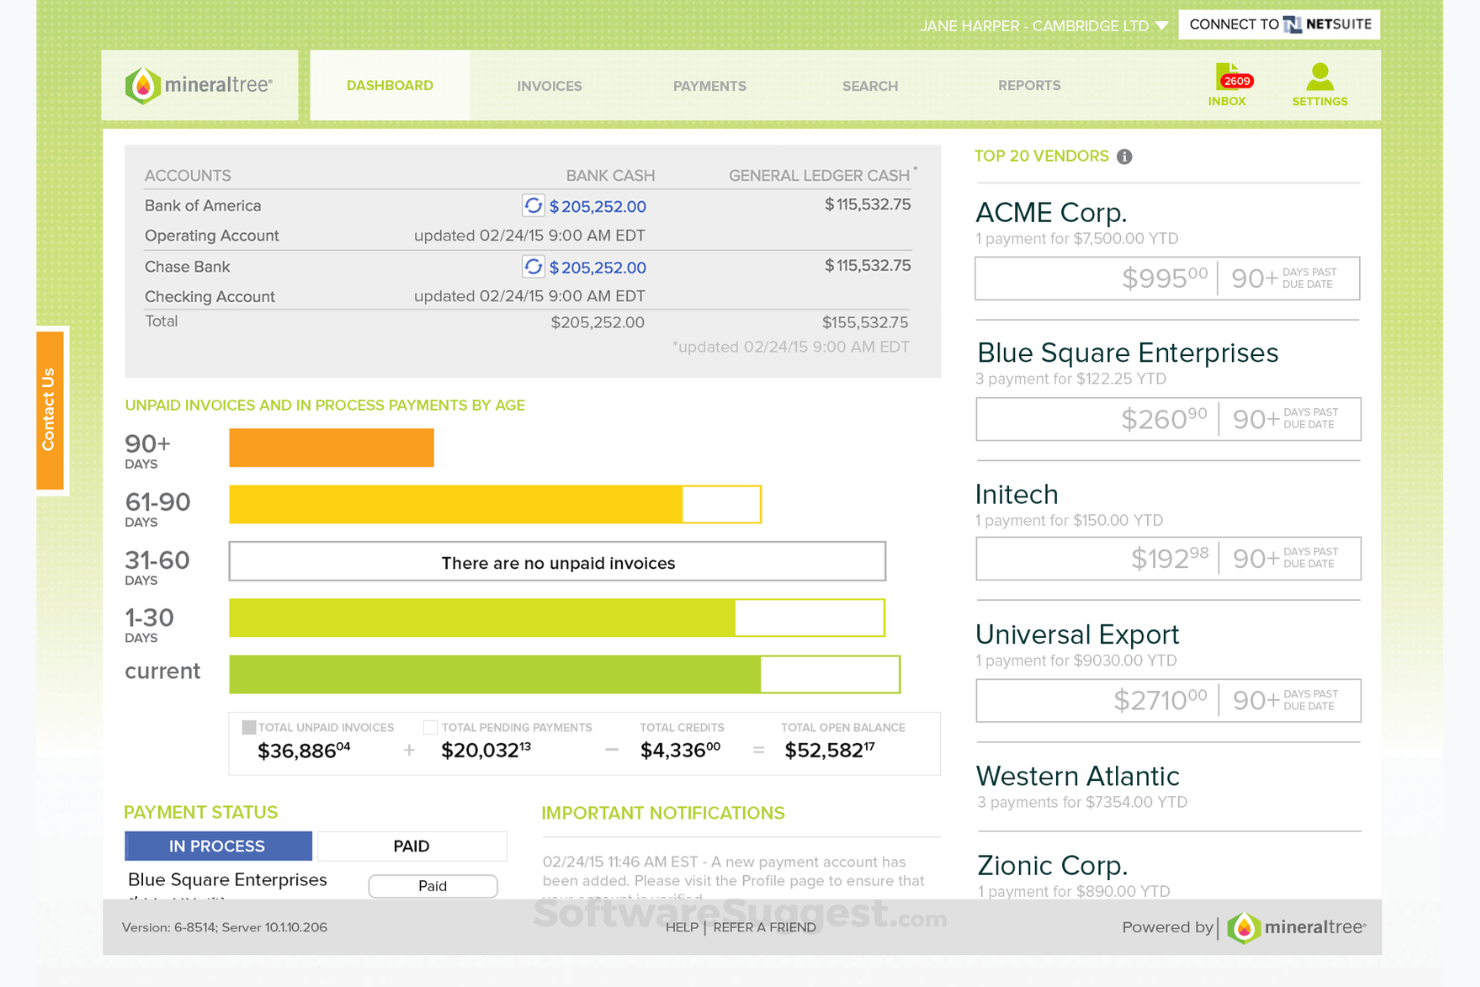Click the General Ledger Cash column header
The width and height of the screenshot is (1480, 987).
pyautogui.click(x=819, y=176)
